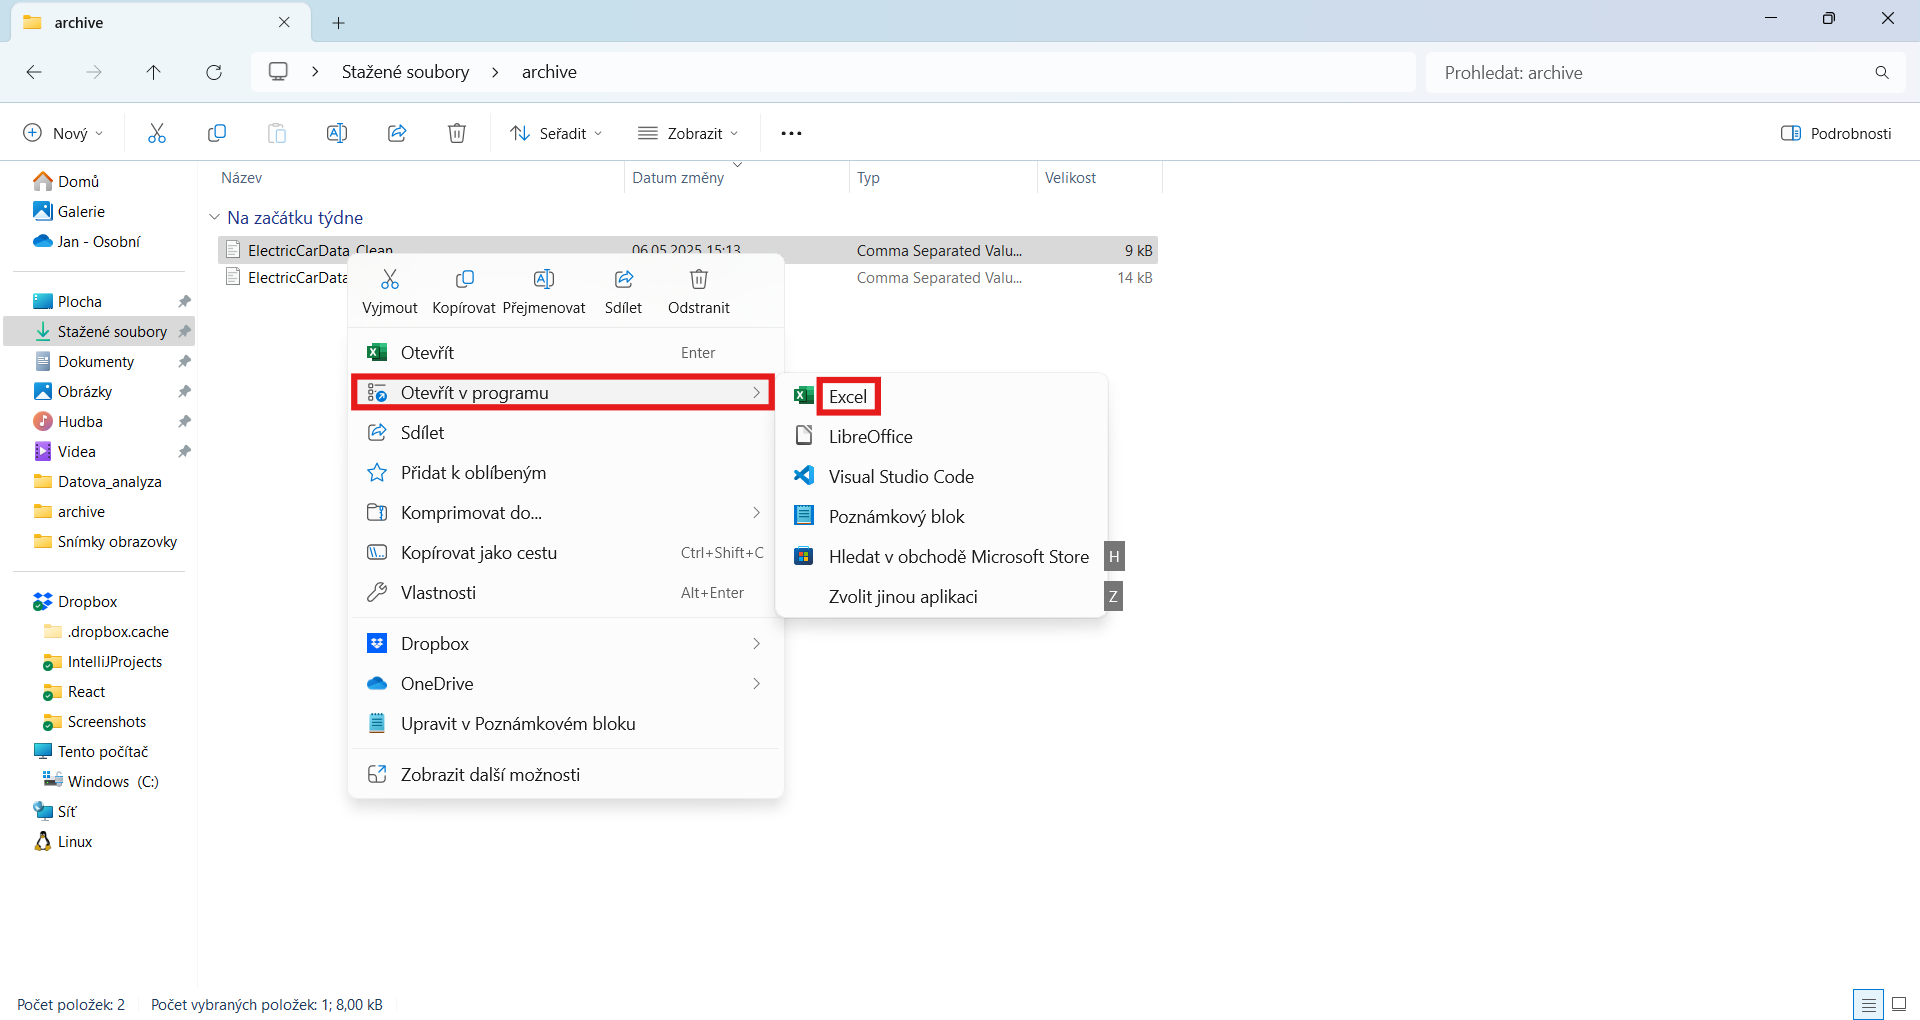Click the Rename (Přejmenovat) icon in context menu
1920x1020 pixels.
[543, 280]
